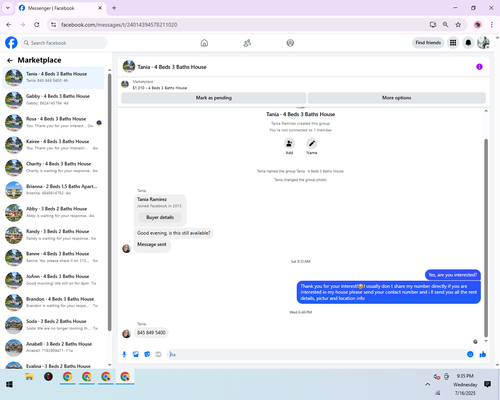Open Chrome tab search dropdown arrow

8,8
